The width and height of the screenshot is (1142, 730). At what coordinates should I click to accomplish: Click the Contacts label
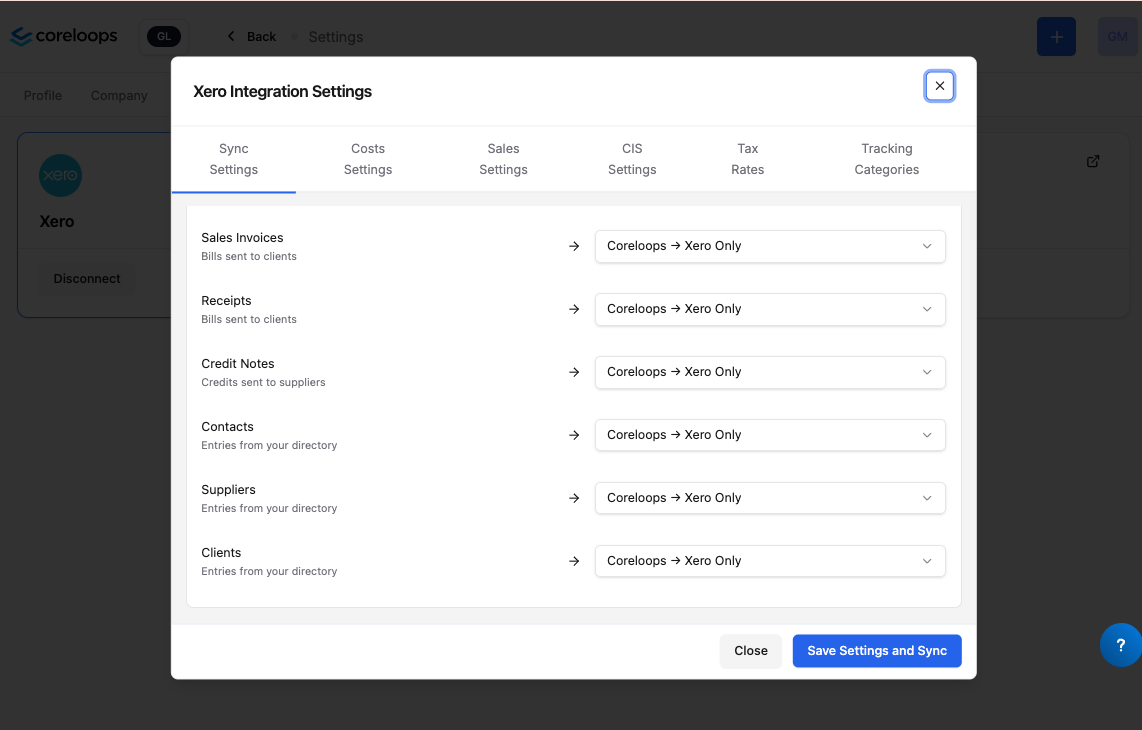pos(227,427)
